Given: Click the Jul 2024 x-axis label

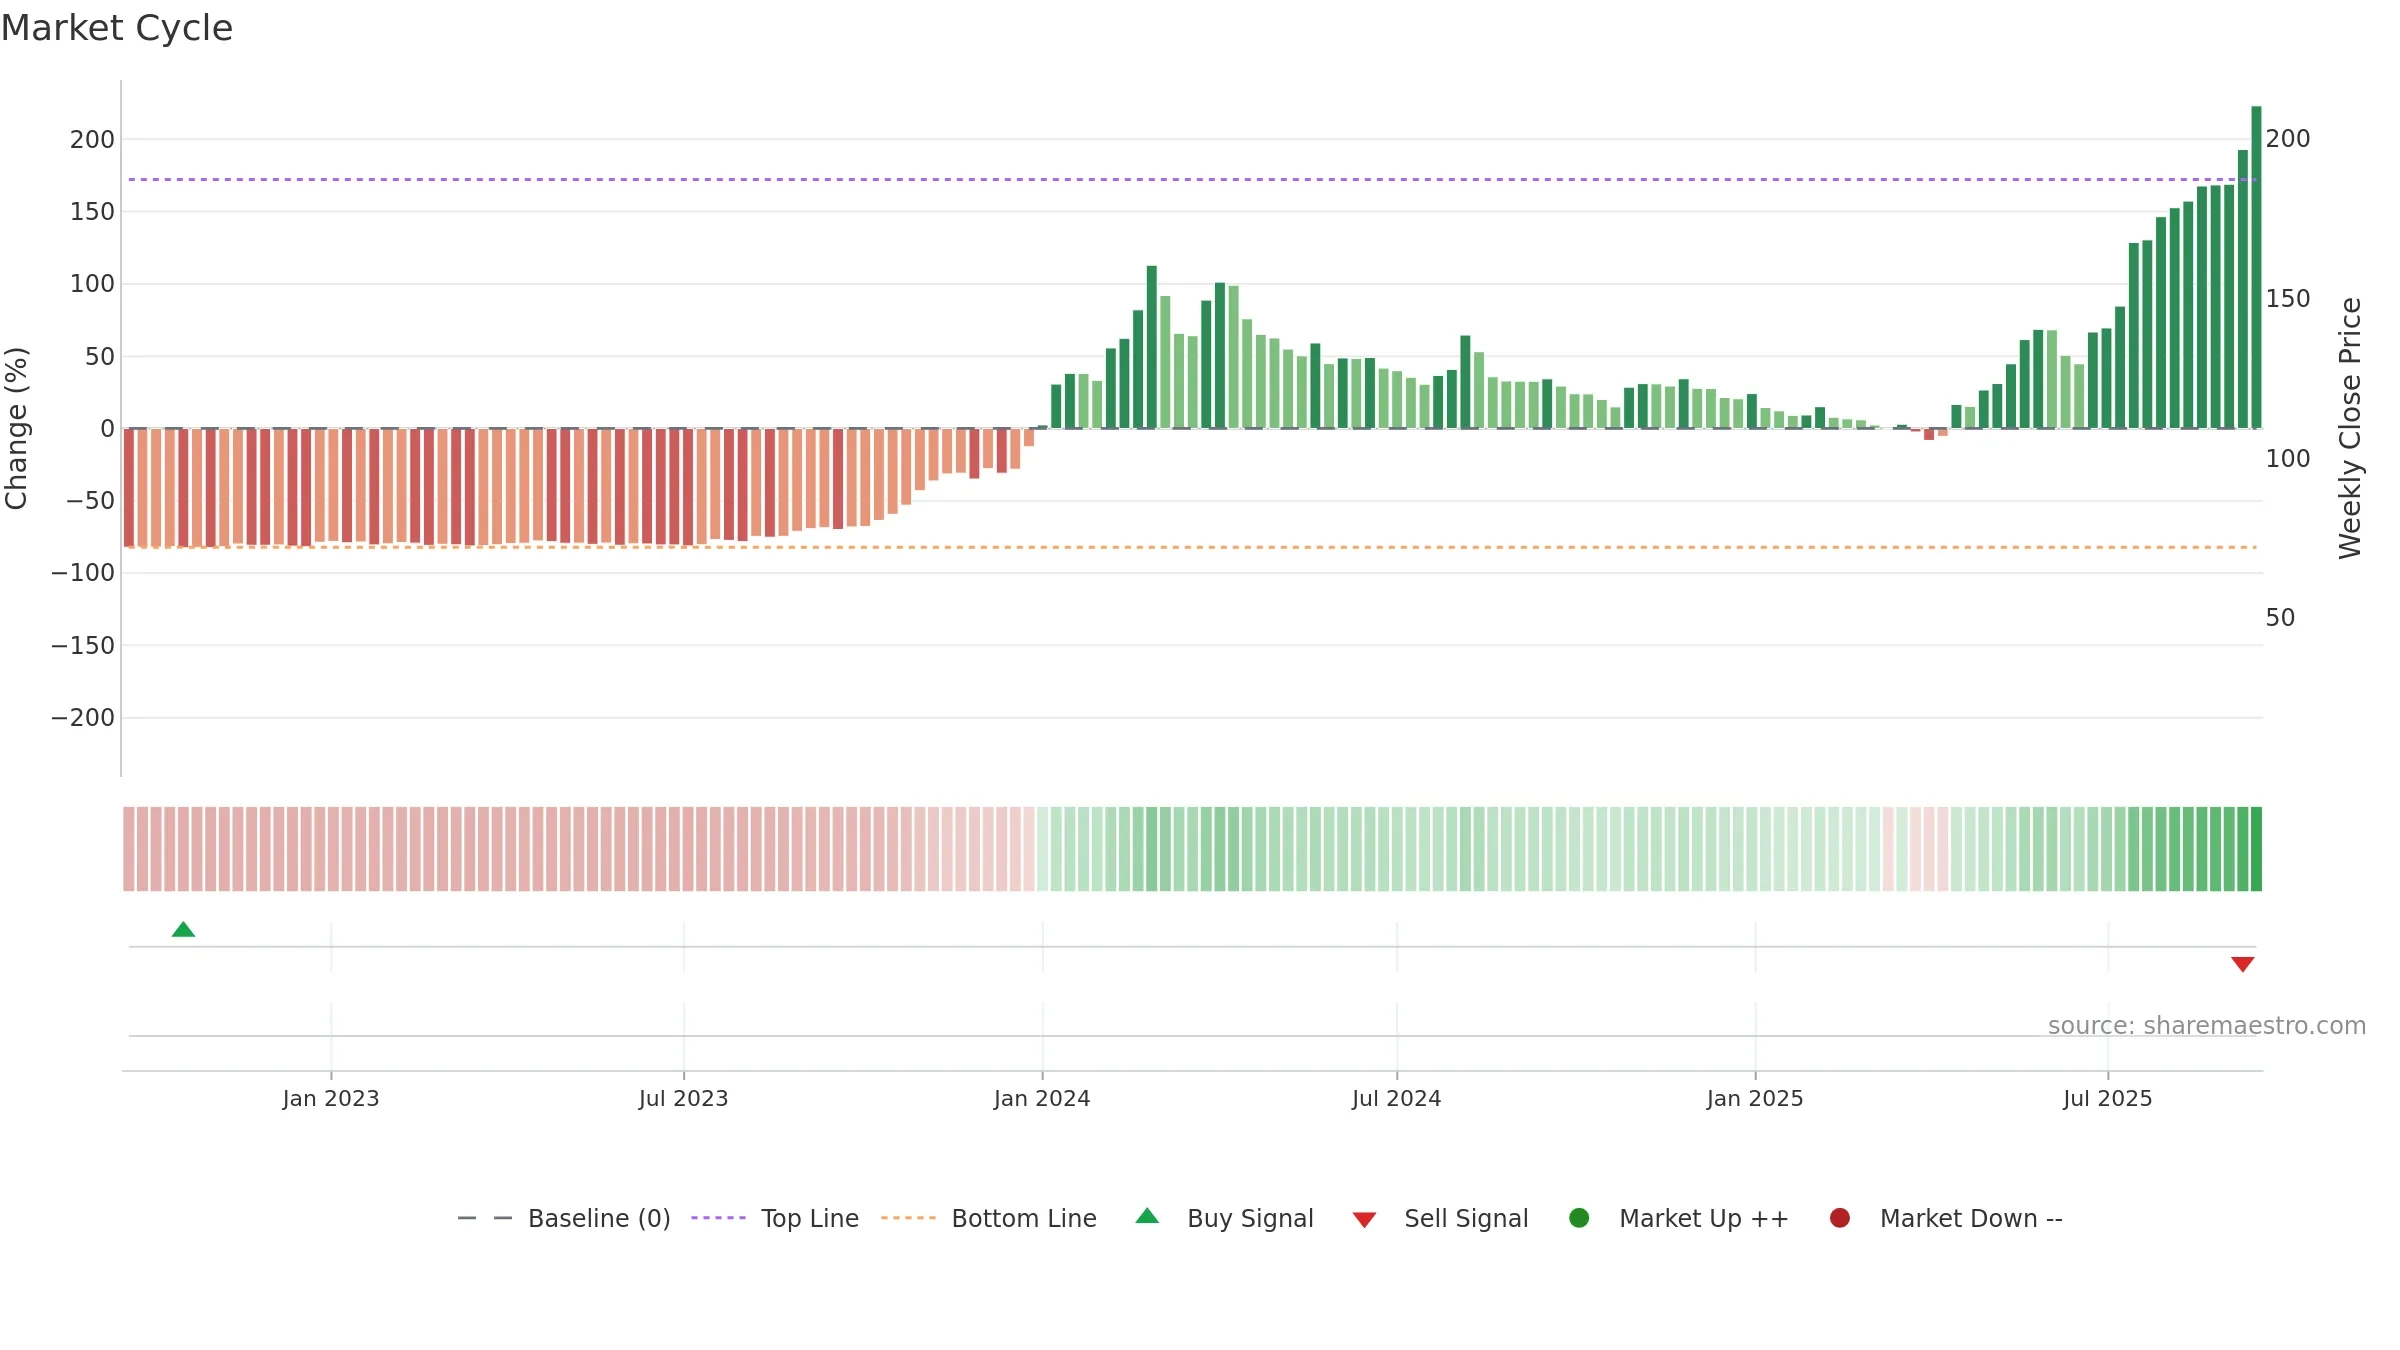Looking at the screenshot, I should pos(1397,1099).
